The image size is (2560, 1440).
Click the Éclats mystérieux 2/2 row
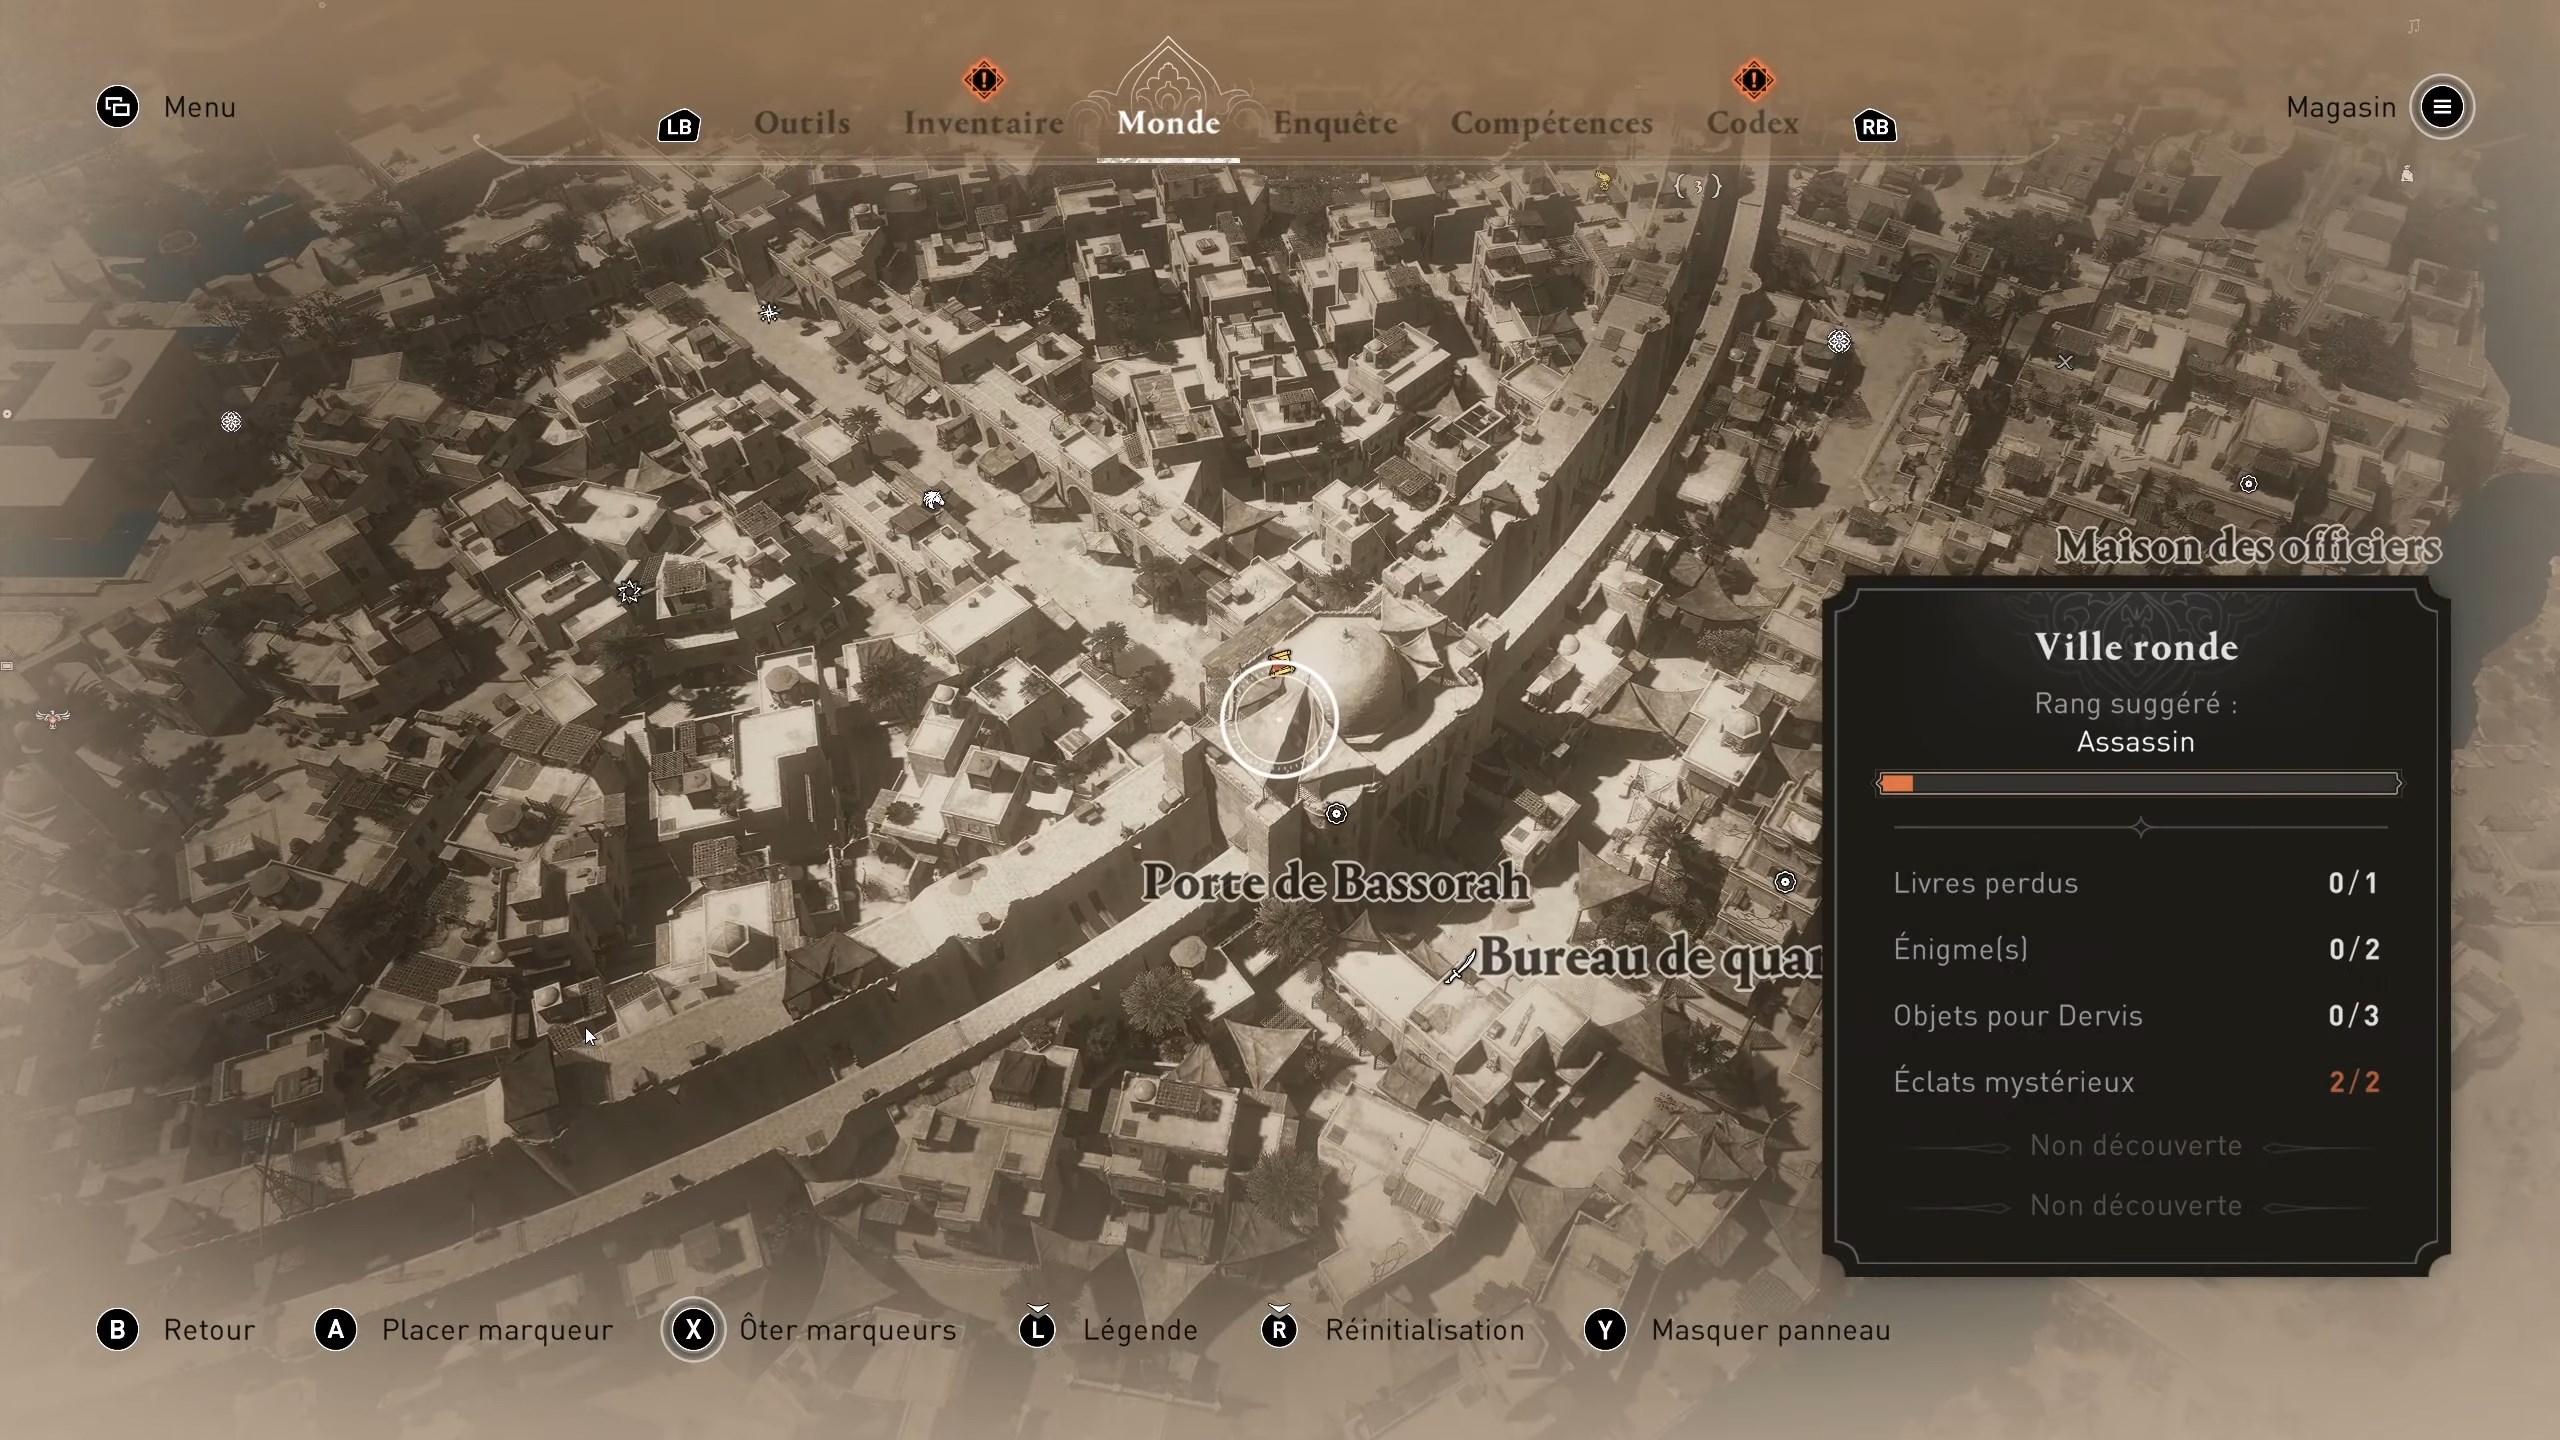(x=2137, y=1082)
